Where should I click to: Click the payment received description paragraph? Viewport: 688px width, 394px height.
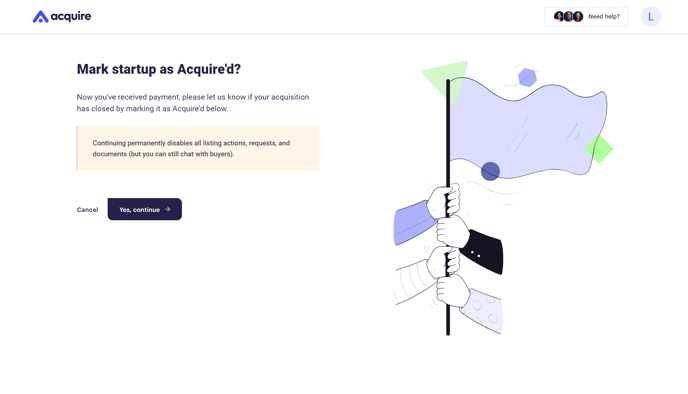pos(193,103)
